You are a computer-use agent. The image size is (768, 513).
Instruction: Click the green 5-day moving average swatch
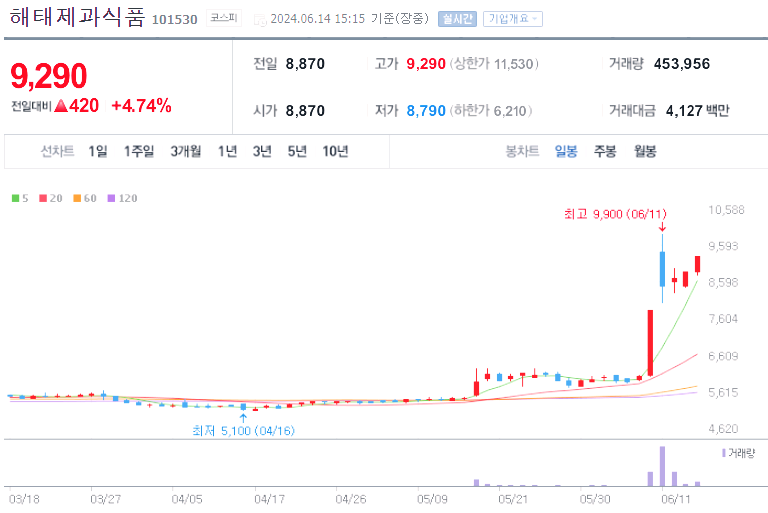(16, 198)
